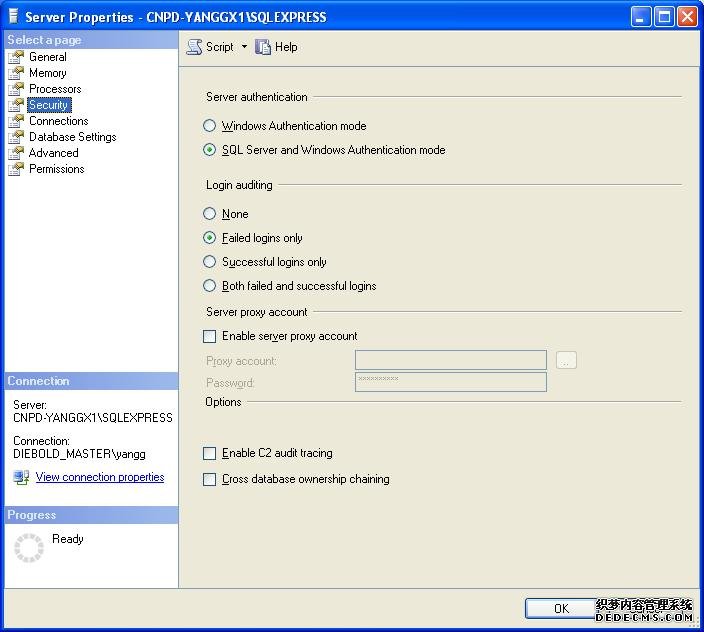The height and width of the screenshot is (632, 704).
Task: Enable server proxy account checkbox
Action: [x=210, y=337]
